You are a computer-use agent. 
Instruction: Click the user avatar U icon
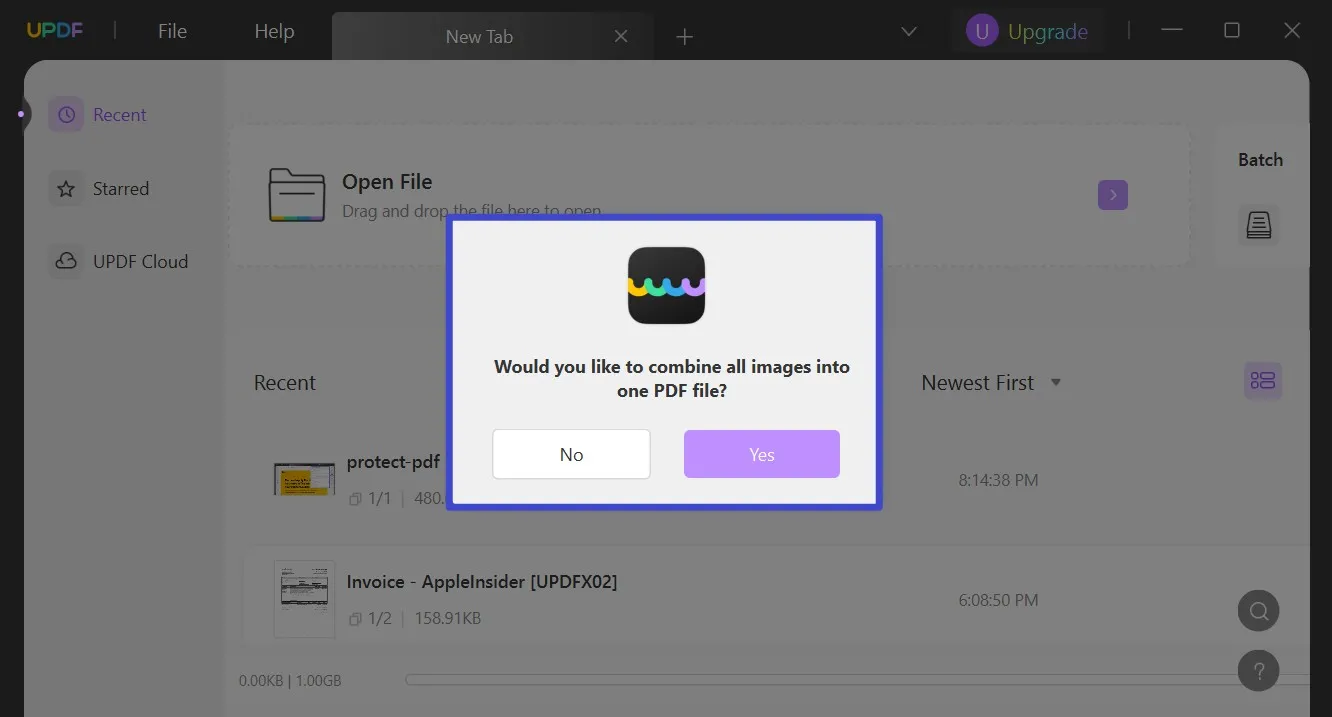[982, 31]
